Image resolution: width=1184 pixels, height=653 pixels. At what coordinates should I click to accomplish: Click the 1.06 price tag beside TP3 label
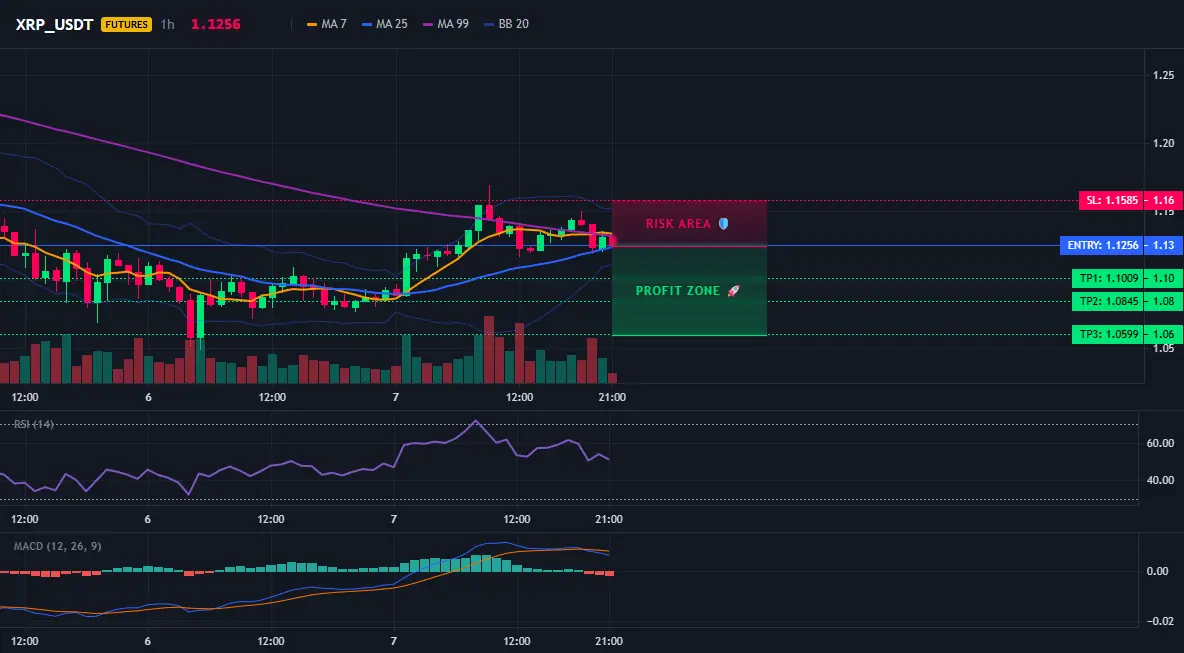[1163, 334]
